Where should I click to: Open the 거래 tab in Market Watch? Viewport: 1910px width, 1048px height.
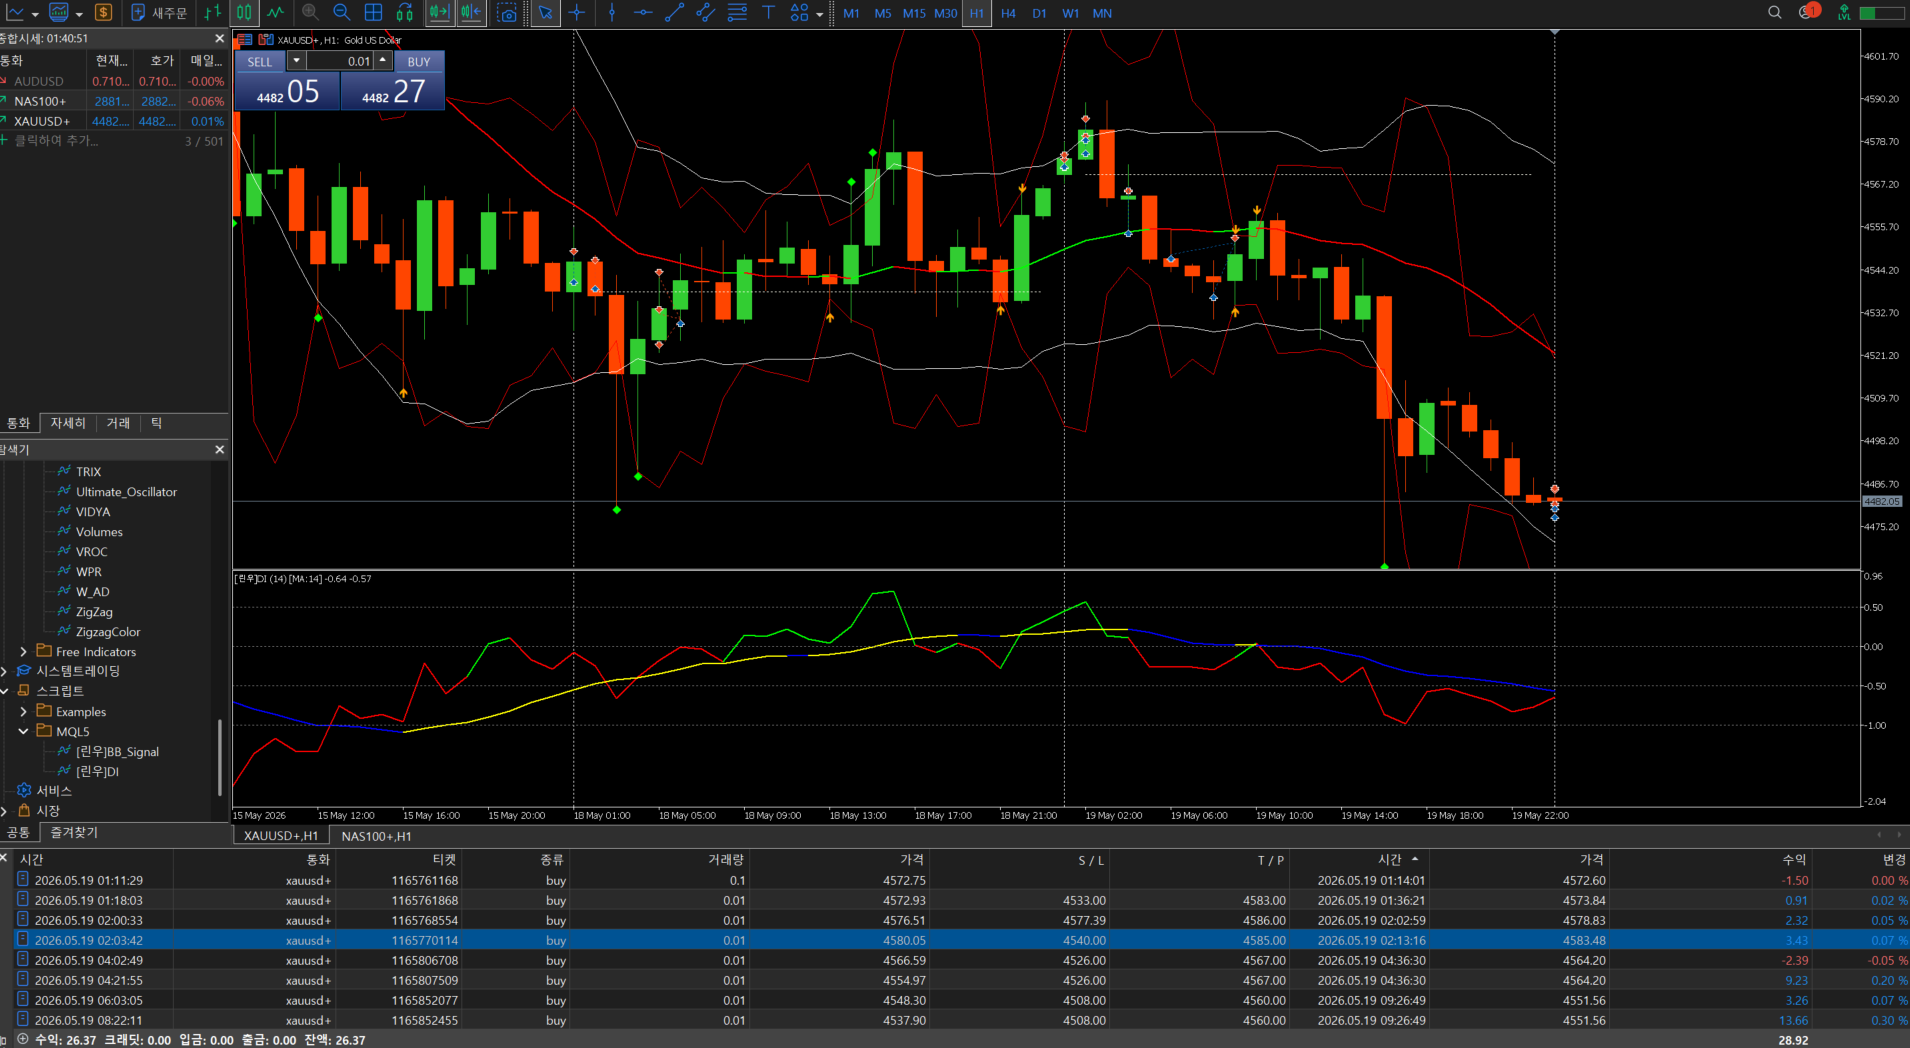pos(118,423)
